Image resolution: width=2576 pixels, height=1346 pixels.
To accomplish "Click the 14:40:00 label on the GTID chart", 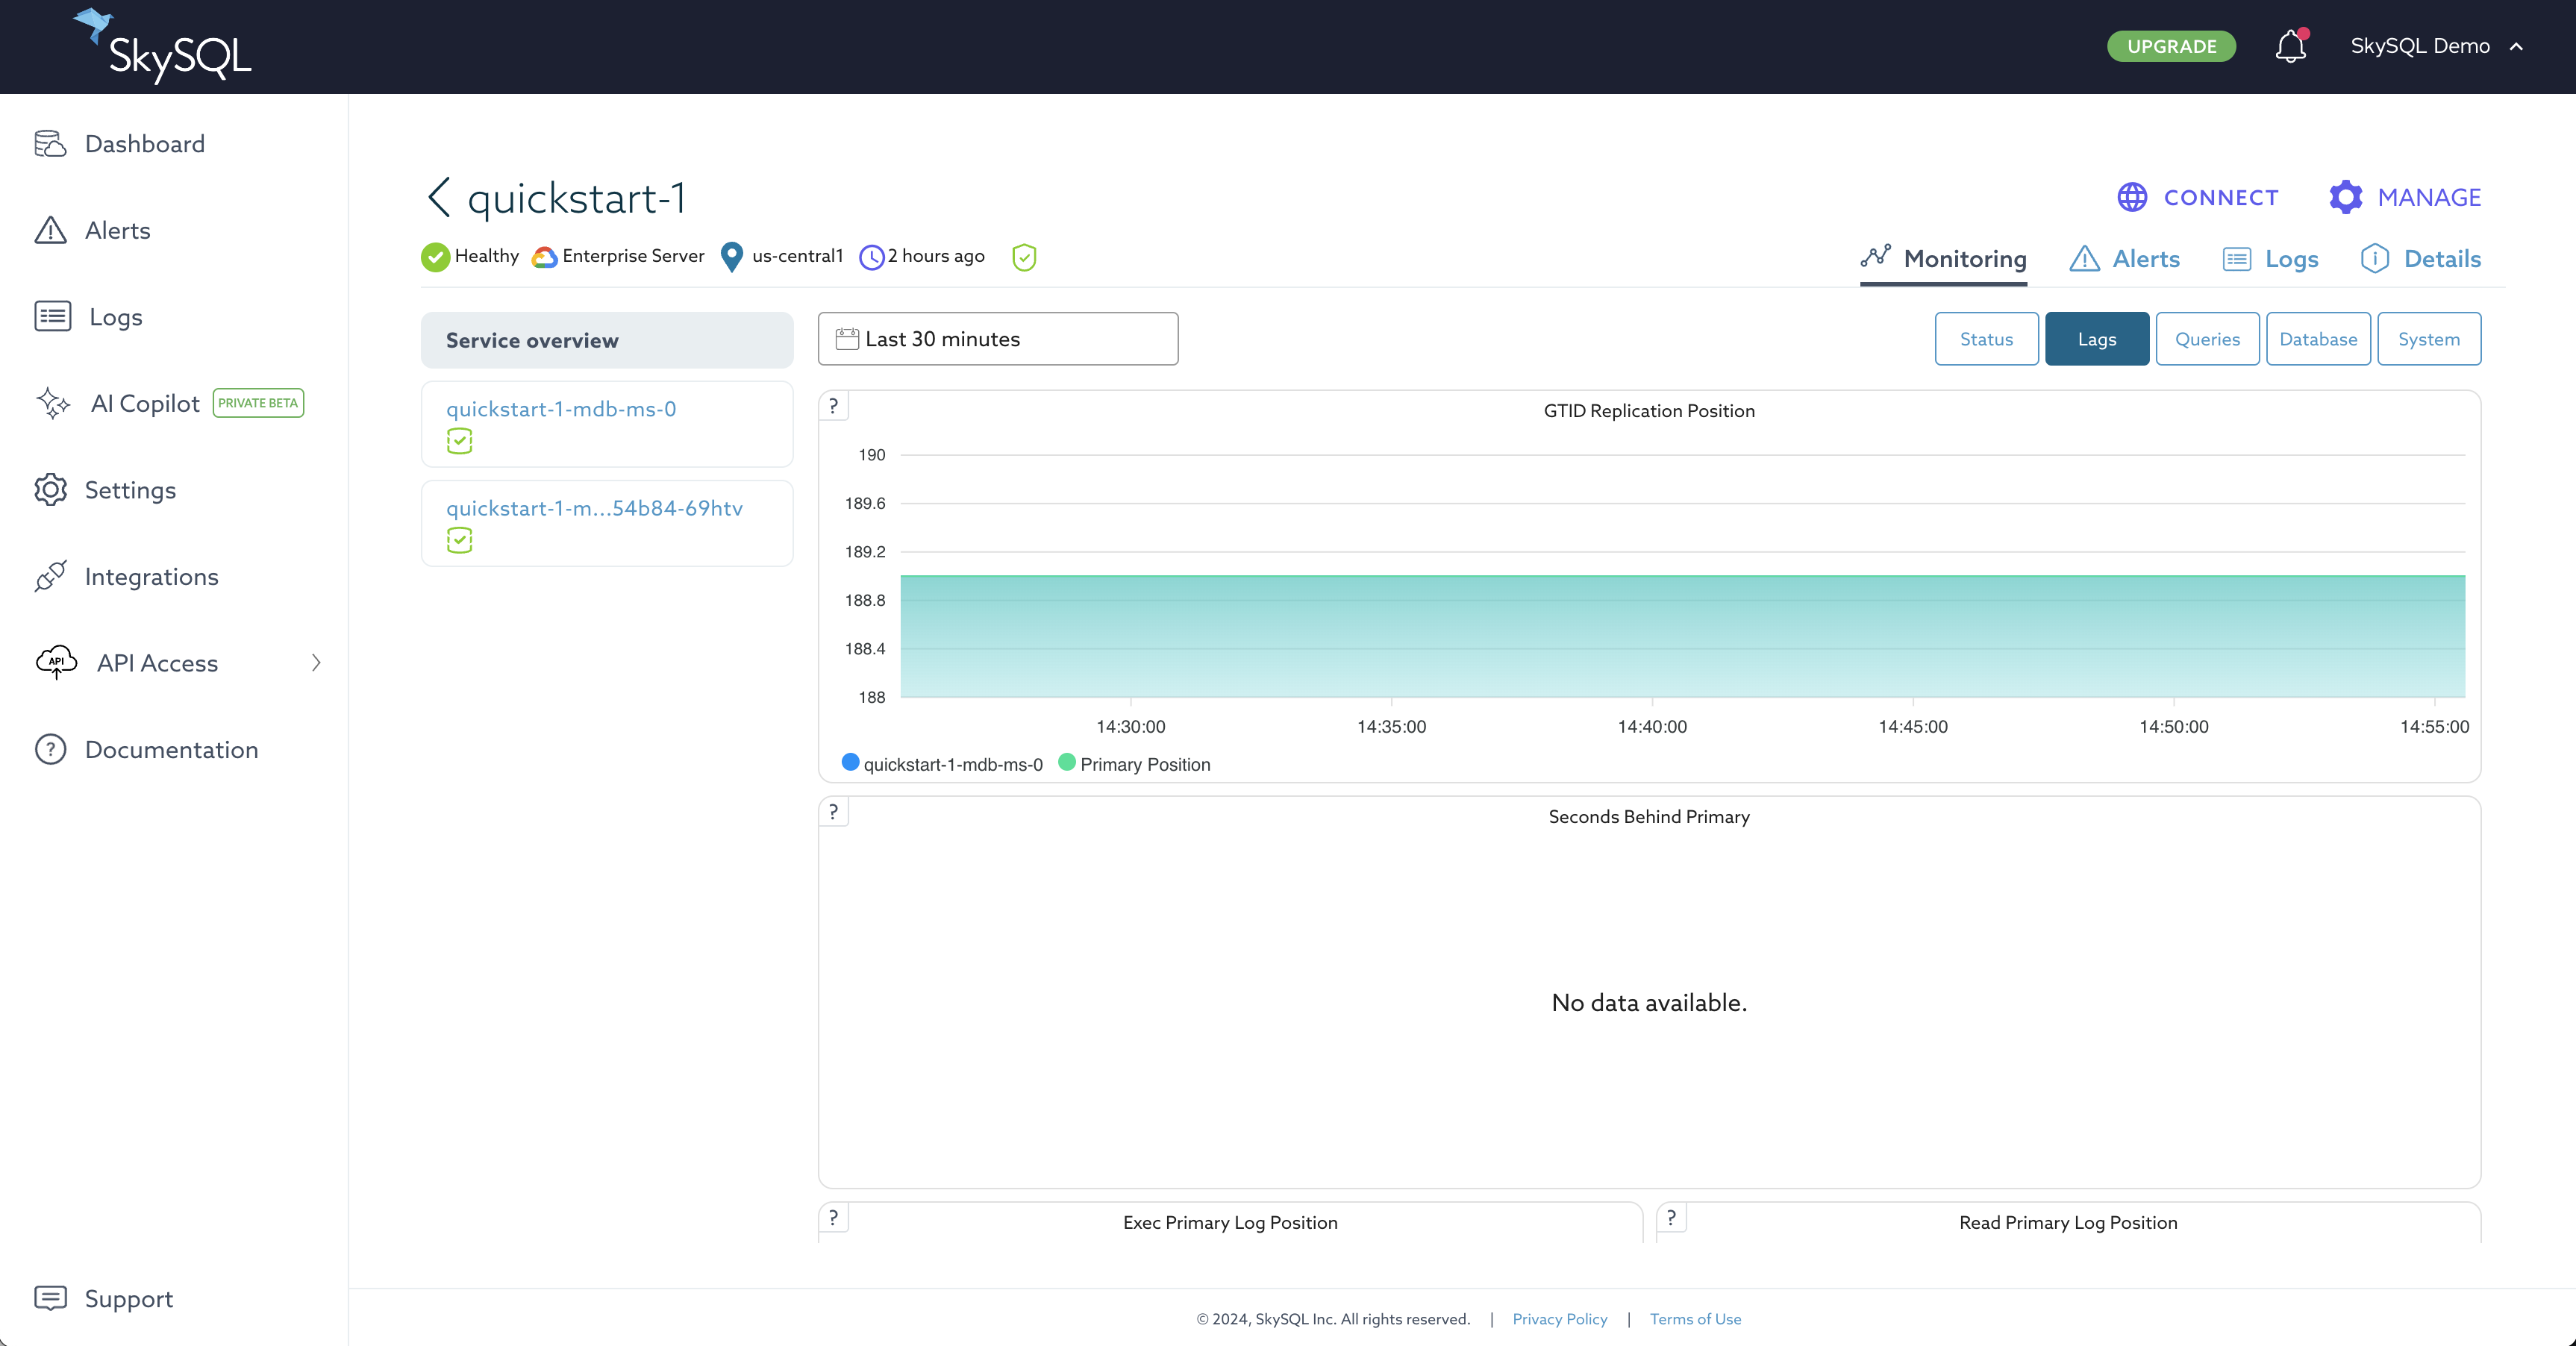I will (1652, 726).
